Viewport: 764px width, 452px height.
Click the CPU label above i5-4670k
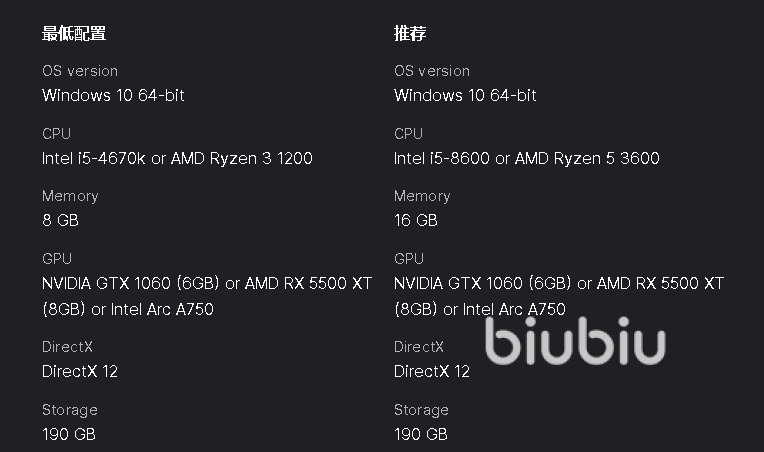(x=57, y=133)
